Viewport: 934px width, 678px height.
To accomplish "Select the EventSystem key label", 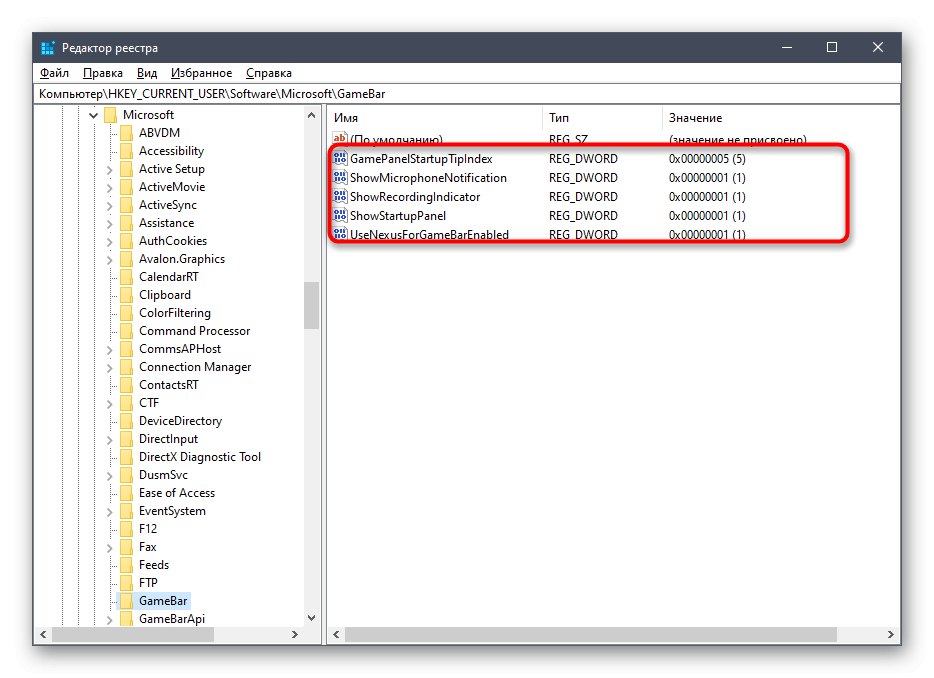I will pyautogui.click(x=172, y=511).
